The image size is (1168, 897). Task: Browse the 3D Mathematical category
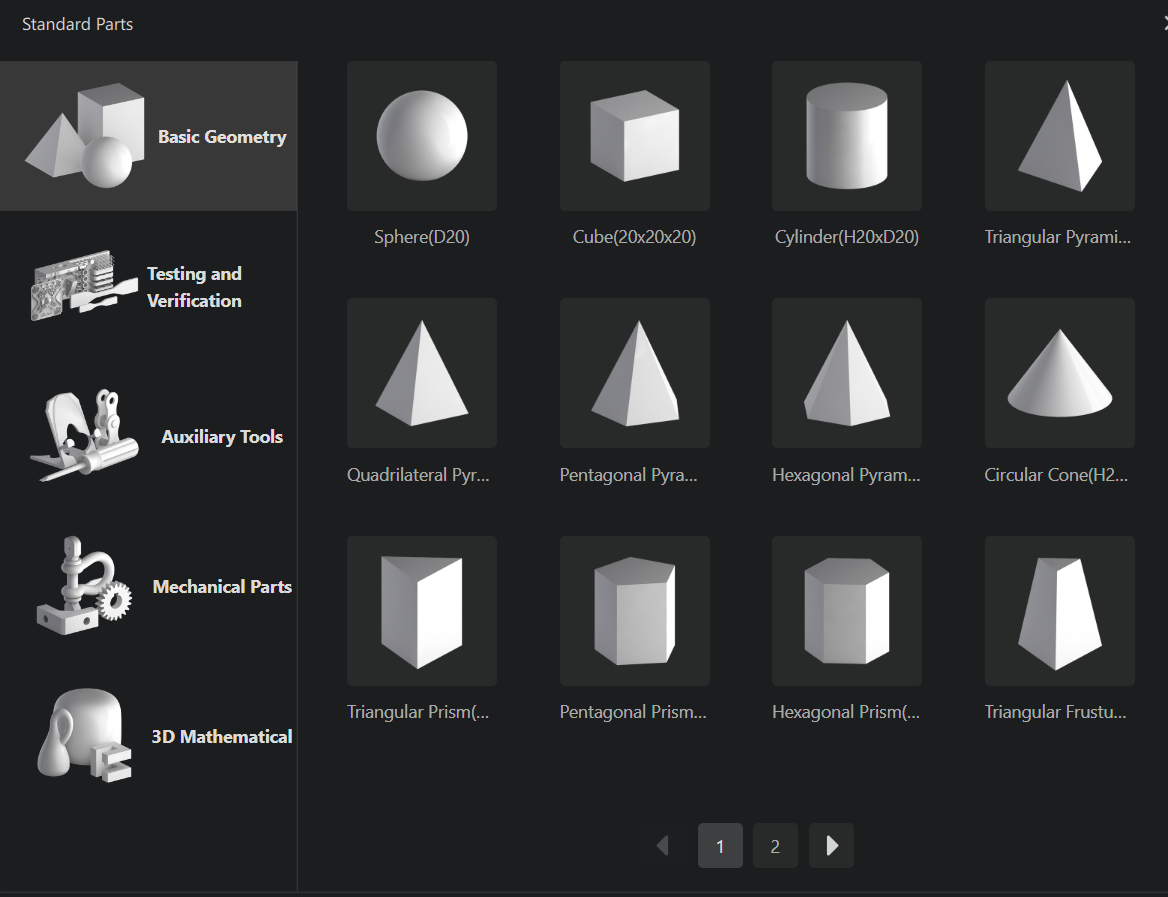pyautogui.click(x=149, y=736)
